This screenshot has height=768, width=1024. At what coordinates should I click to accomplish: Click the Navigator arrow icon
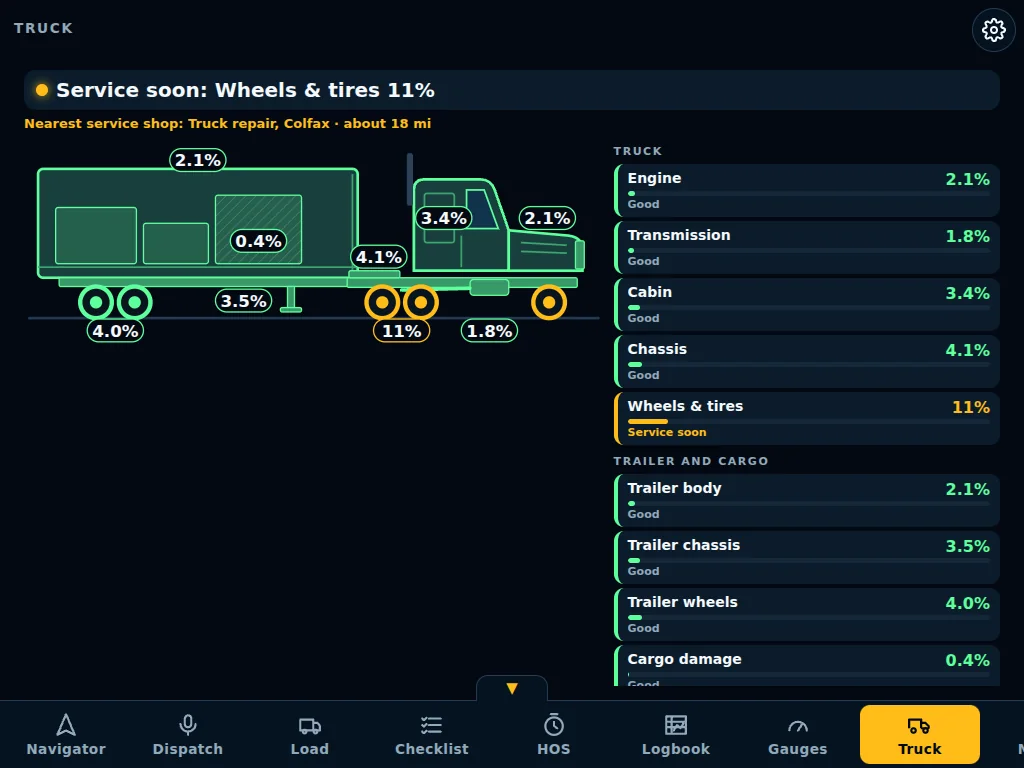pos(66,725)
